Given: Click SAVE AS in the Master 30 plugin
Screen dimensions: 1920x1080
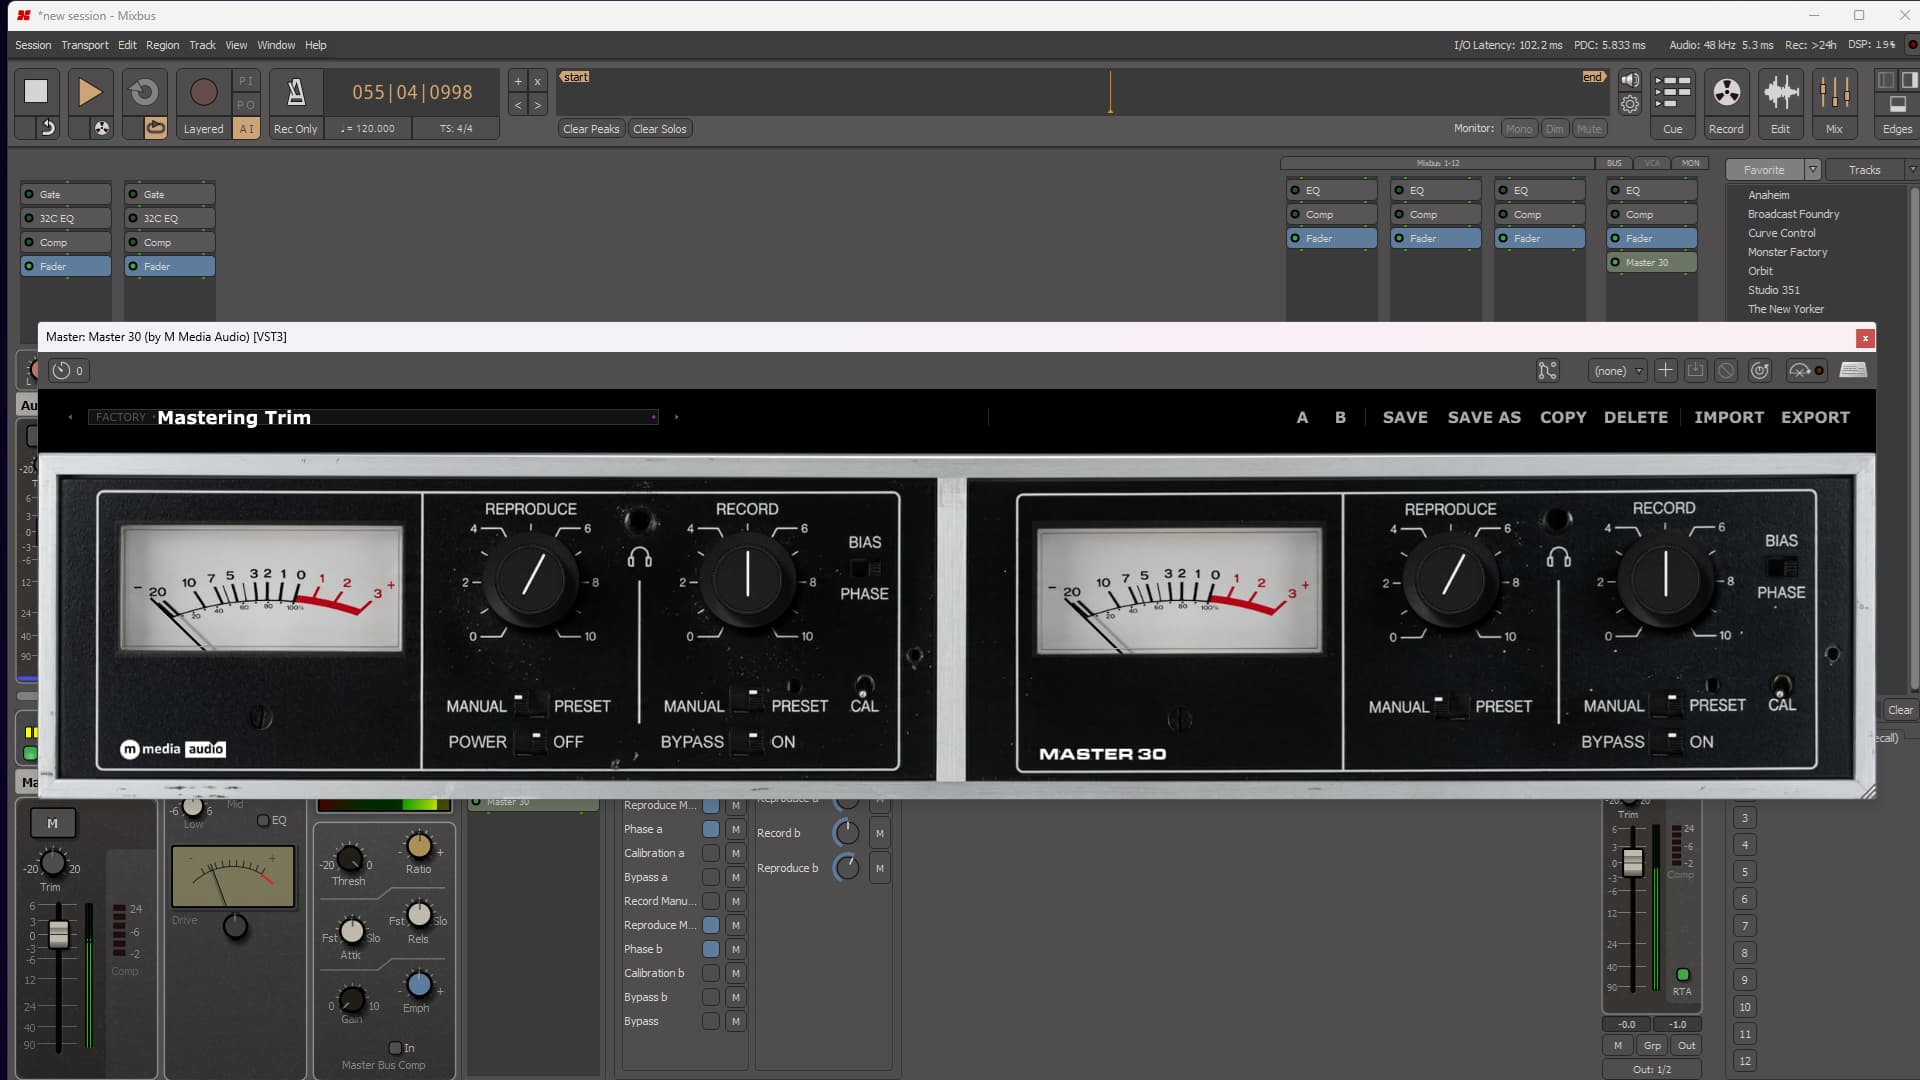Looking at the screenshot, I should 1484,417.
